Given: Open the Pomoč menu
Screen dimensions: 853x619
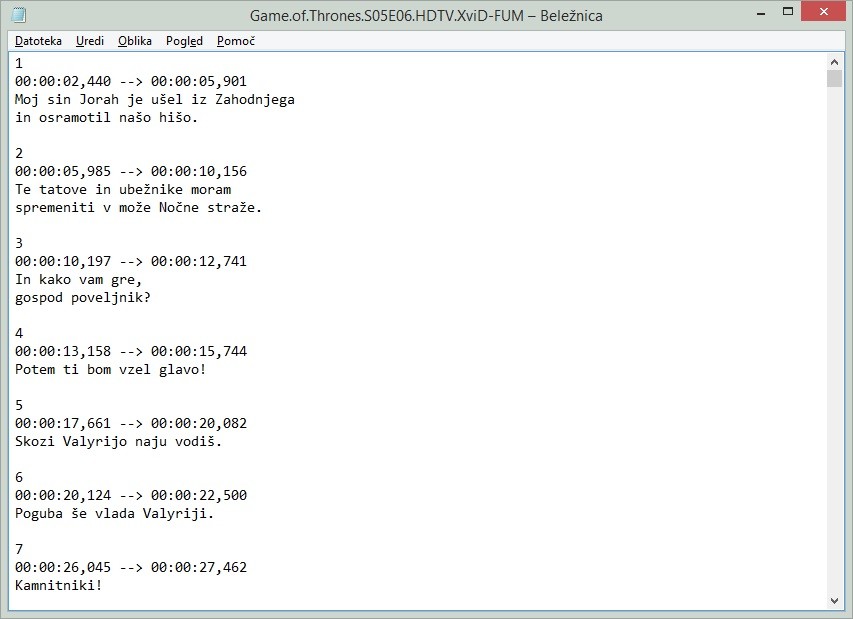Looking at the screenshot, I should pos(236,41).
